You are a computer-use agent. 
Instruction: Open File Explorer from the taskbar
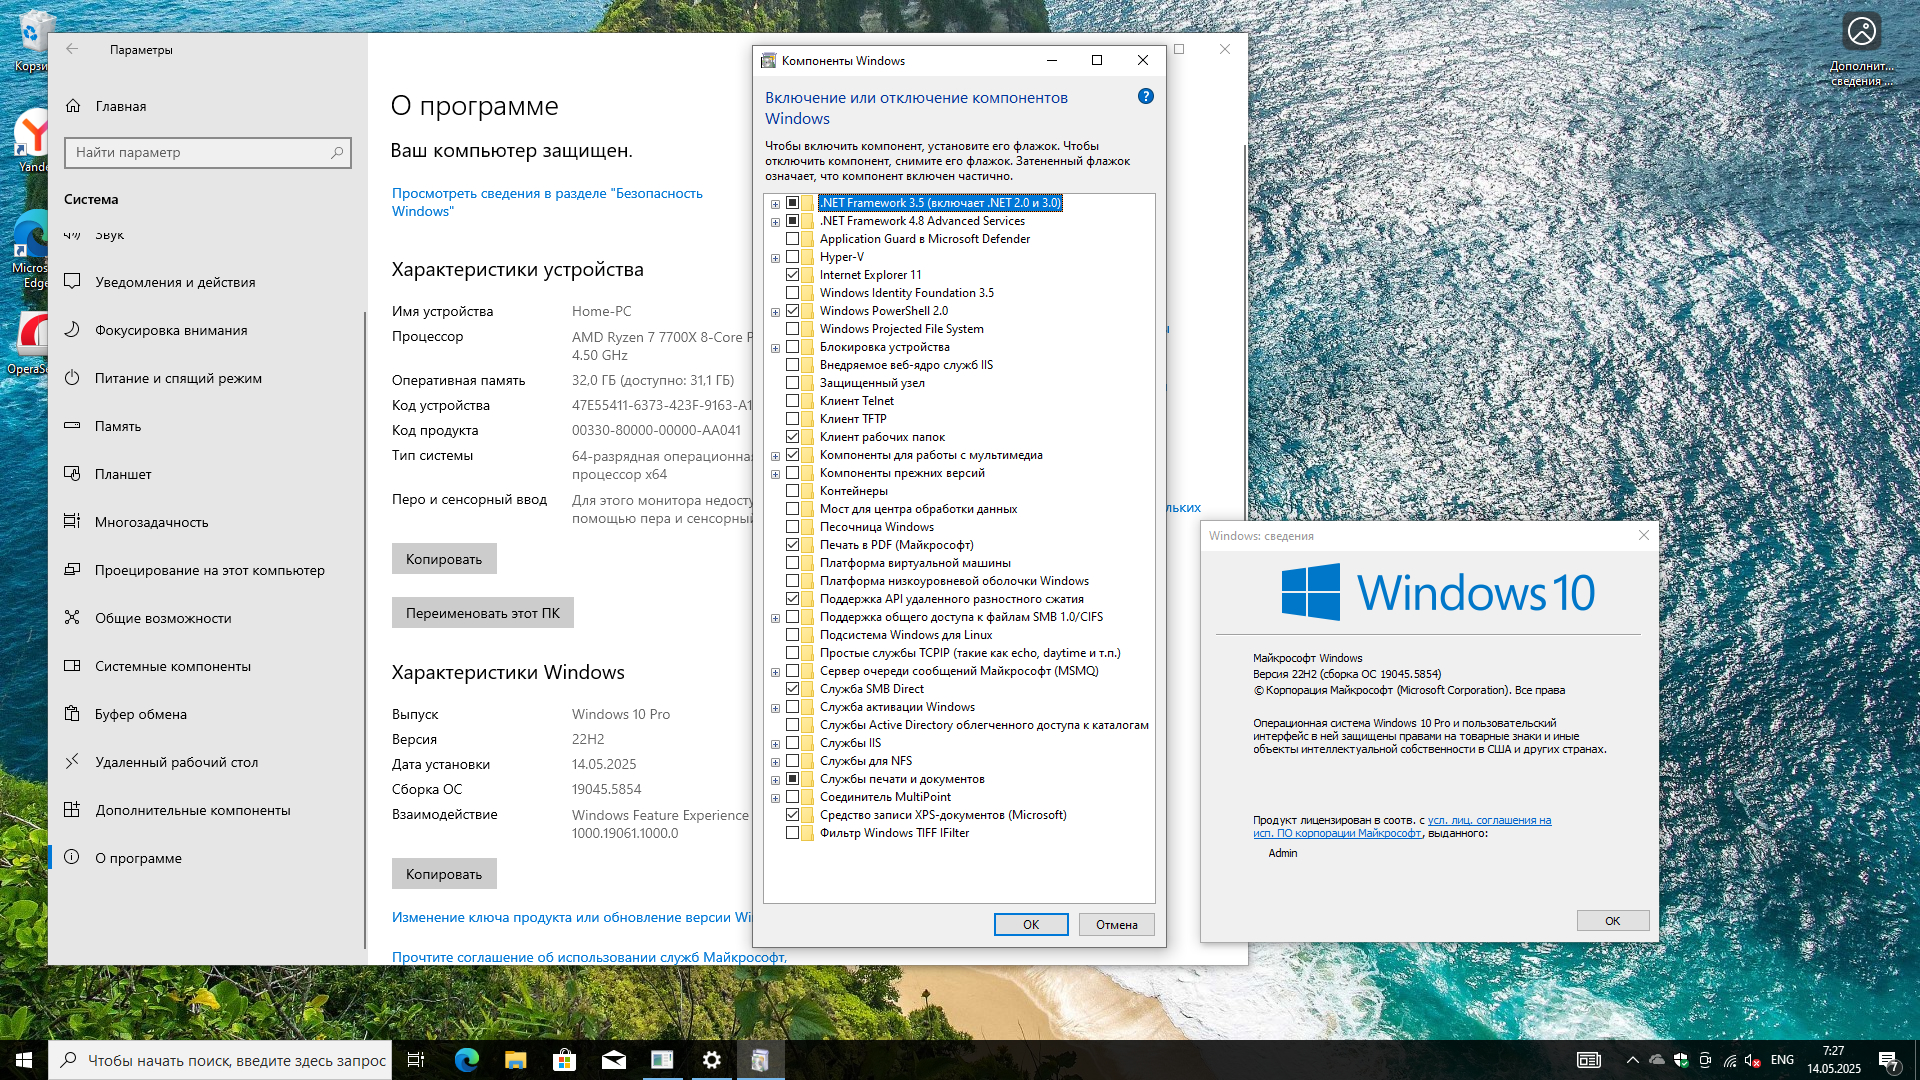click(516, 1060)
